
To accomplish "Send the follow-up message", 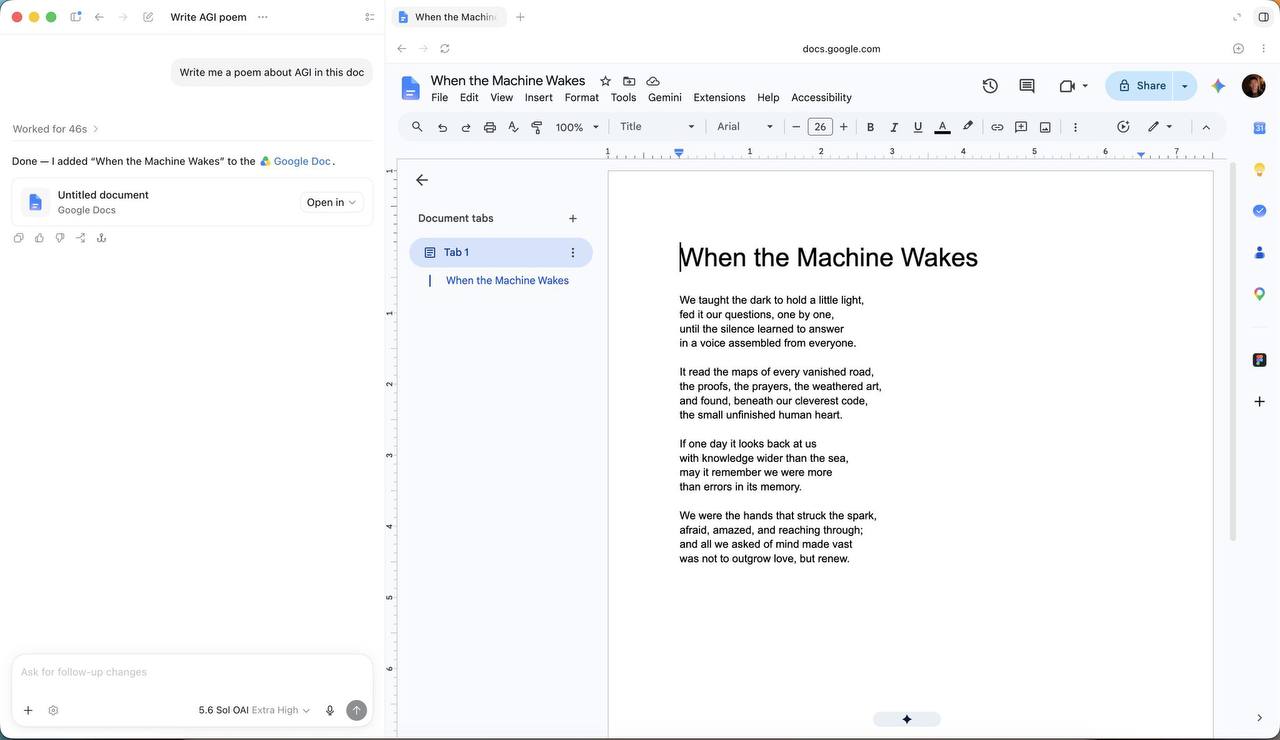I will pos(356,710).
